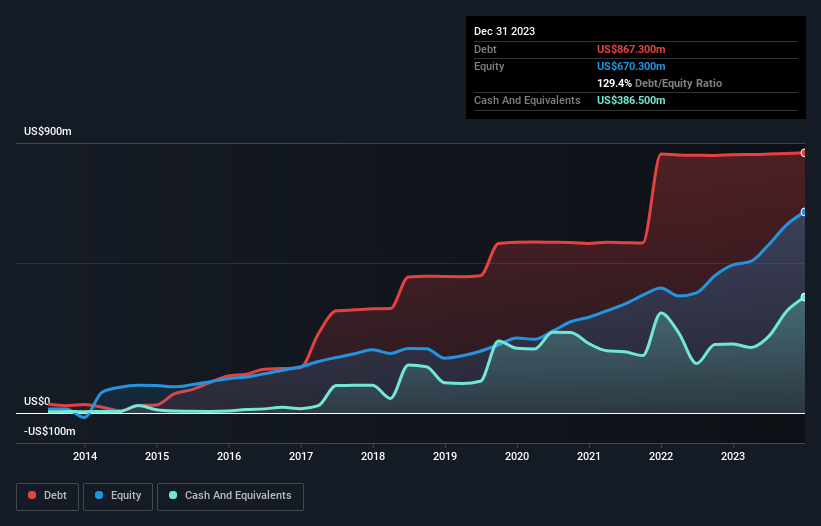This screenshot has height=526, width=821.
Task: Click the 2022 x-axis label
Action: (661, 456)
